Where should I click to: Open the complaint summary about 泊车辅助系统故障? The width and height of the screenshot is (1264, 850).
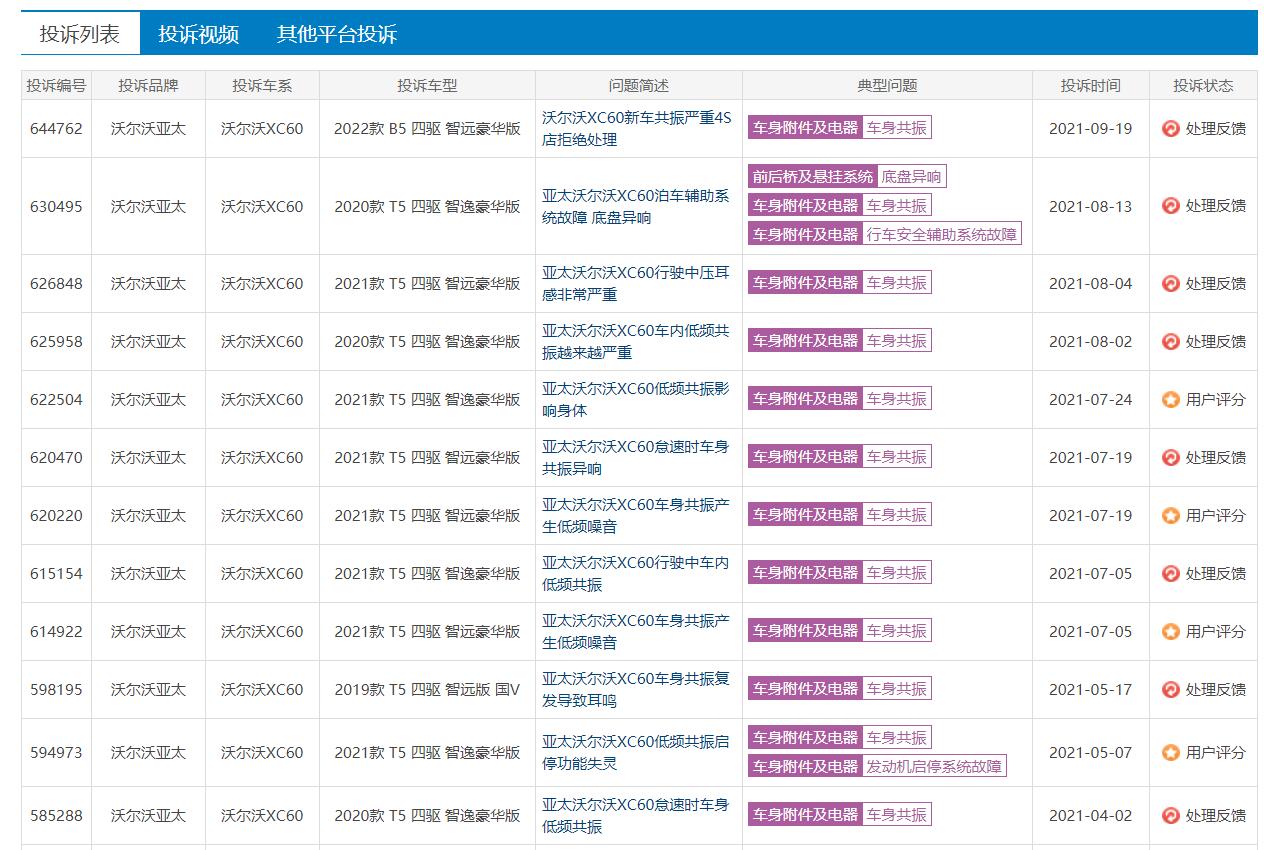tap(637, 205)
